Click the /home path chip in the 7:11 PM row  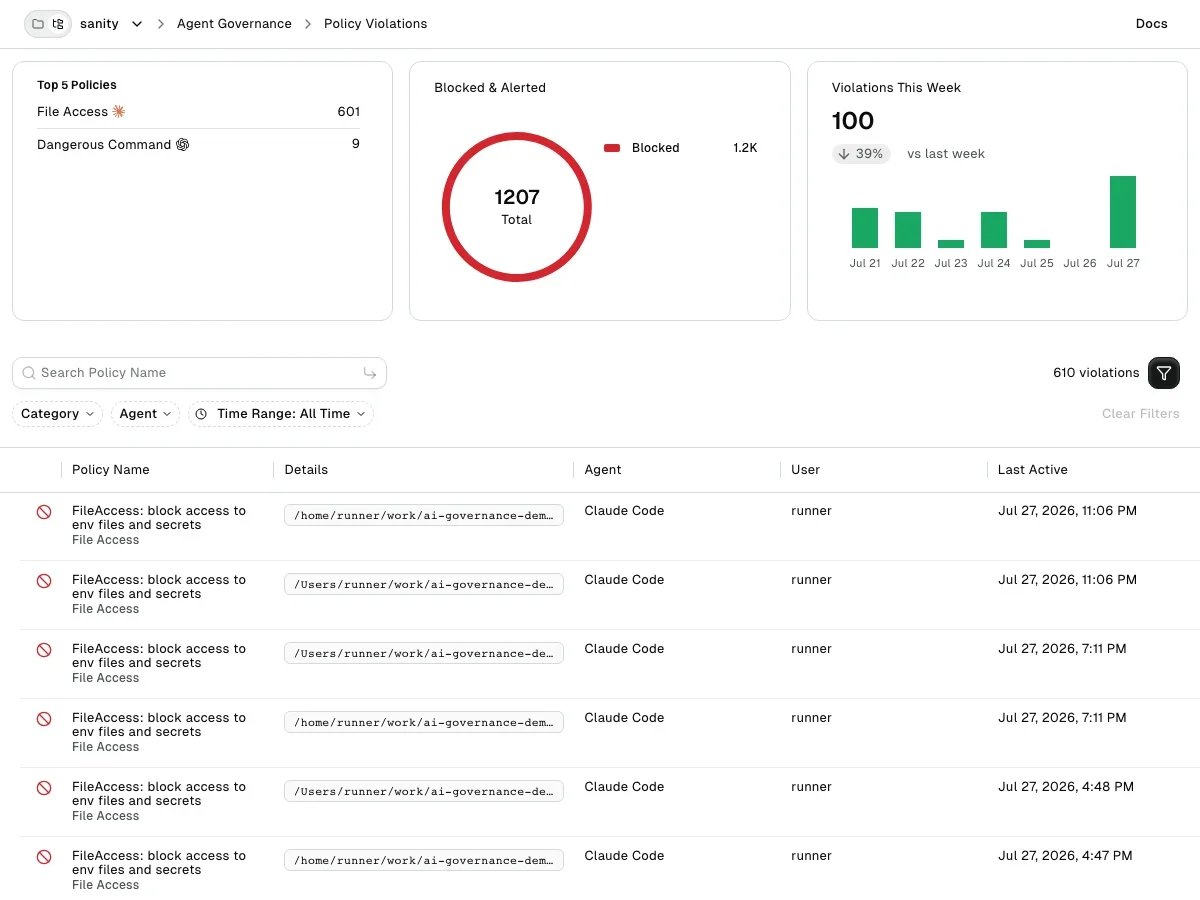(424, 722)
